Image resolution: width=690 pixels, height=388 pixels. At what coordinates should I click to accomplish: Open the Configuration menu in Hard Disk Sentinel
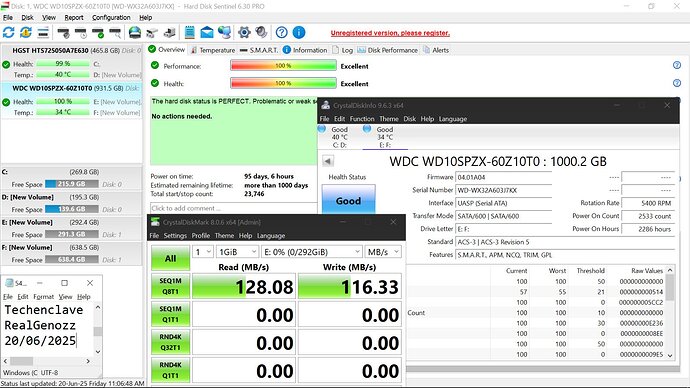click(111, 18)
